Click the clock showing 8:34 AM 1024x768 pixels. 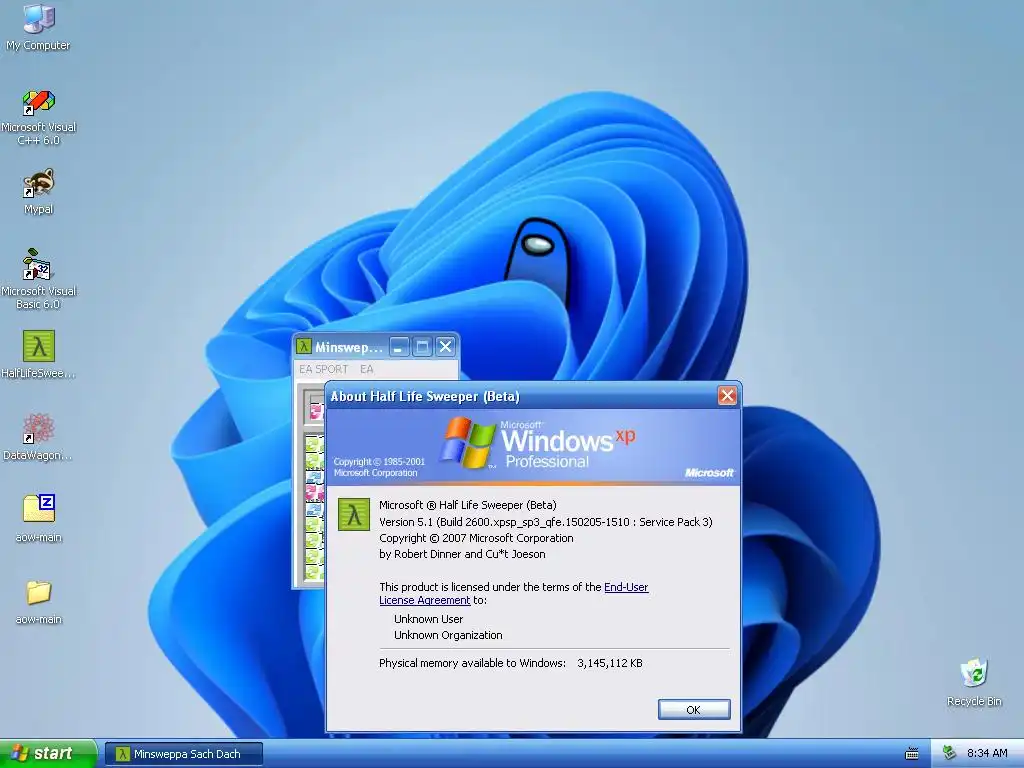pos(987,754)
